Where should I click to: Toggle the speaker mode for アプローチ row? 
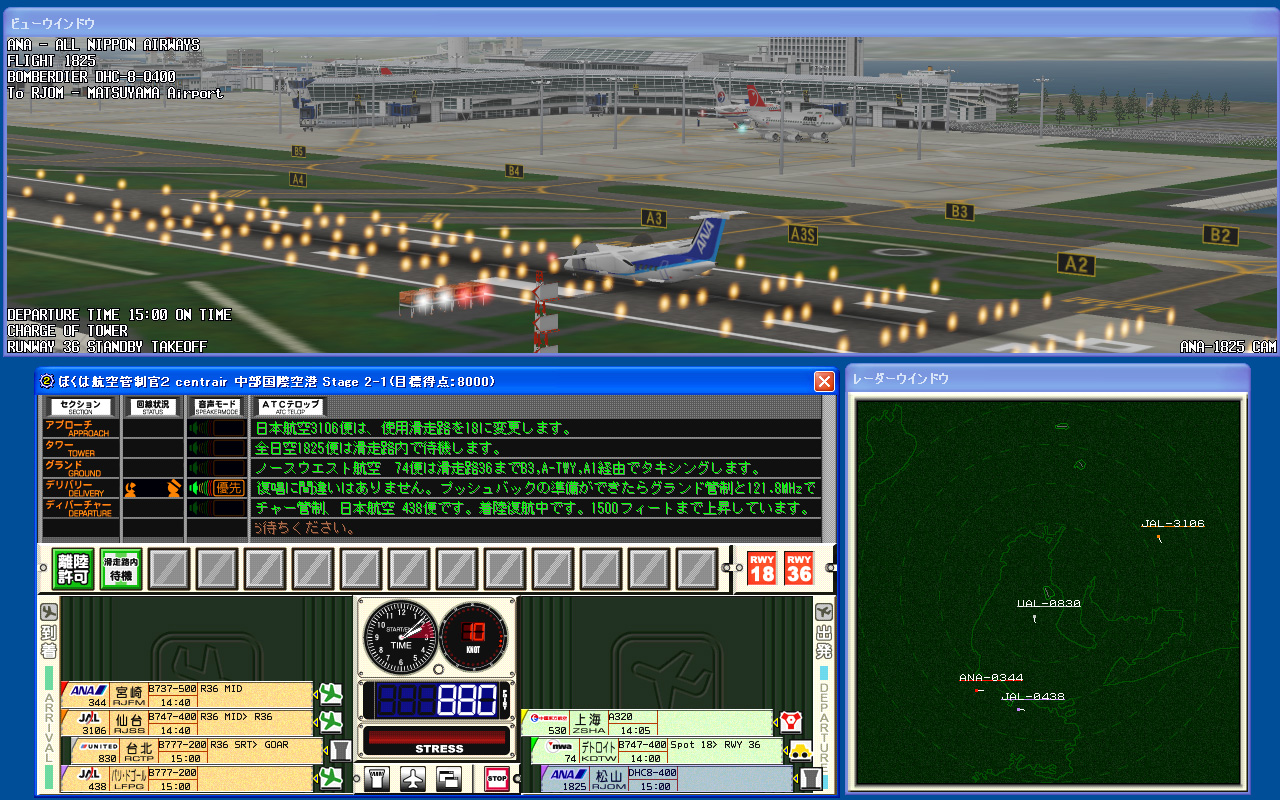pos(215,428)
